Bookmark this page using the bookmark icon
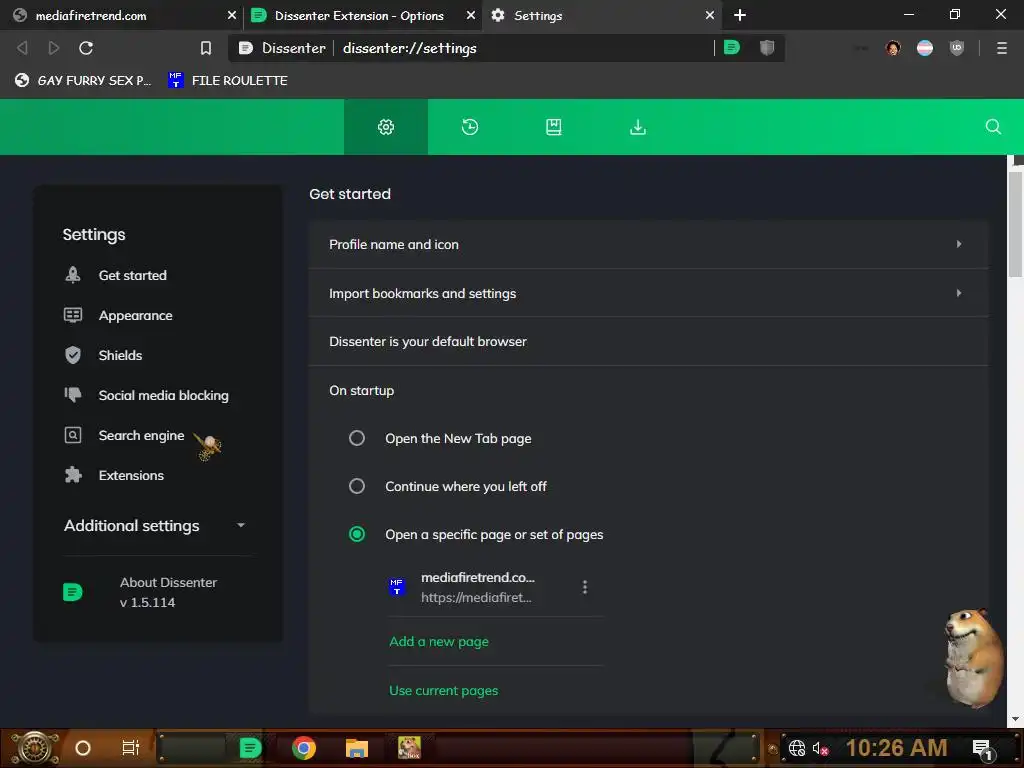Screen dimensions: 1024x768 [x=206, y=48]
